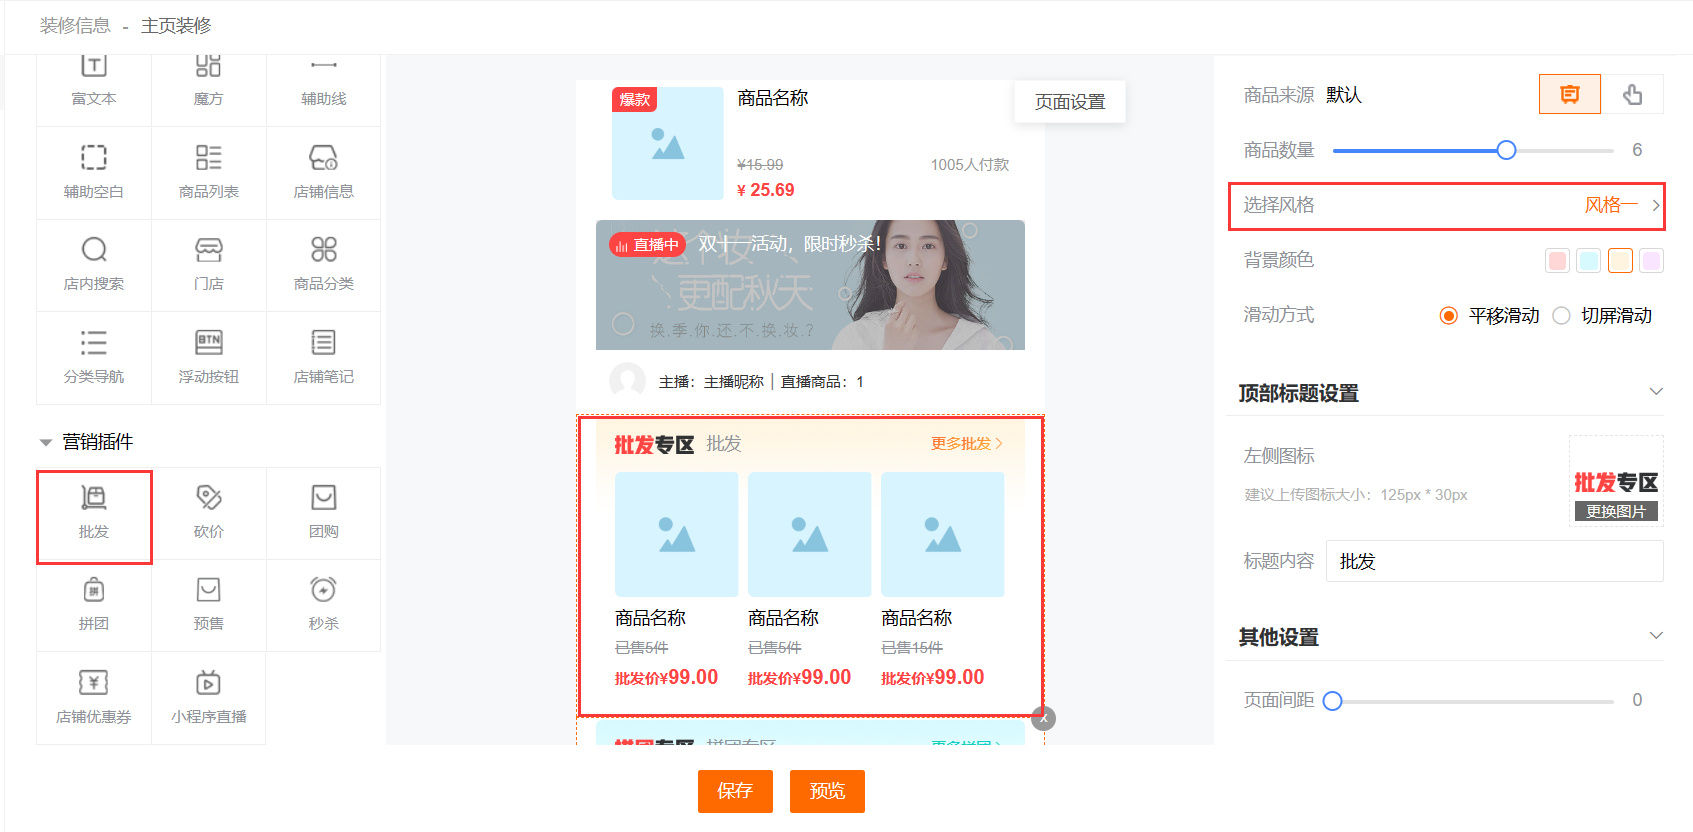The width and height of the screenshot is (1693, 832).
Task: Add the 浮动按钮 floating button component
Action: (208, 357)
